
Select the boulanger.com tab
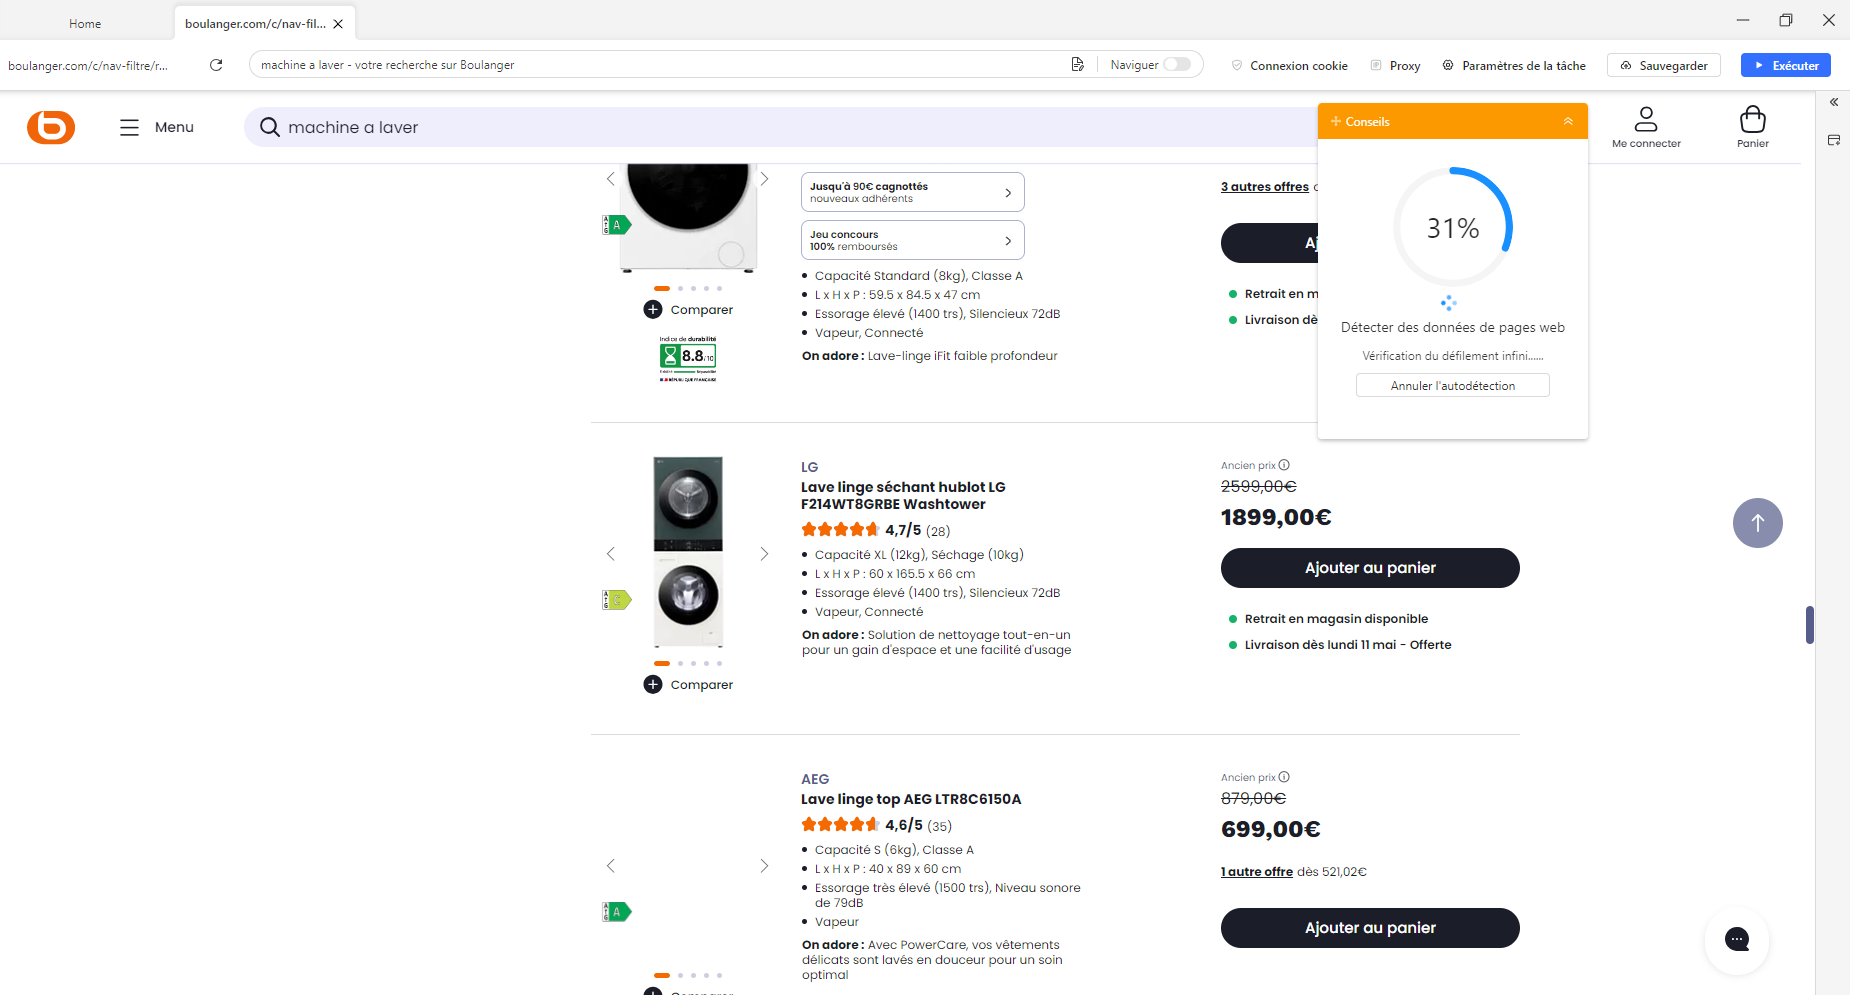tap(255, 23)
